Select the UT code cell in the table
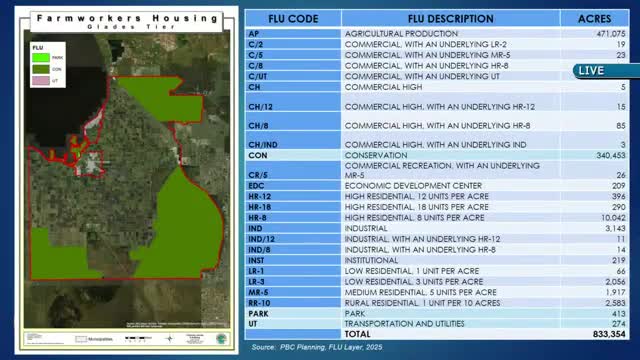This screenshot has width=640, height=360. pos(293,324)
